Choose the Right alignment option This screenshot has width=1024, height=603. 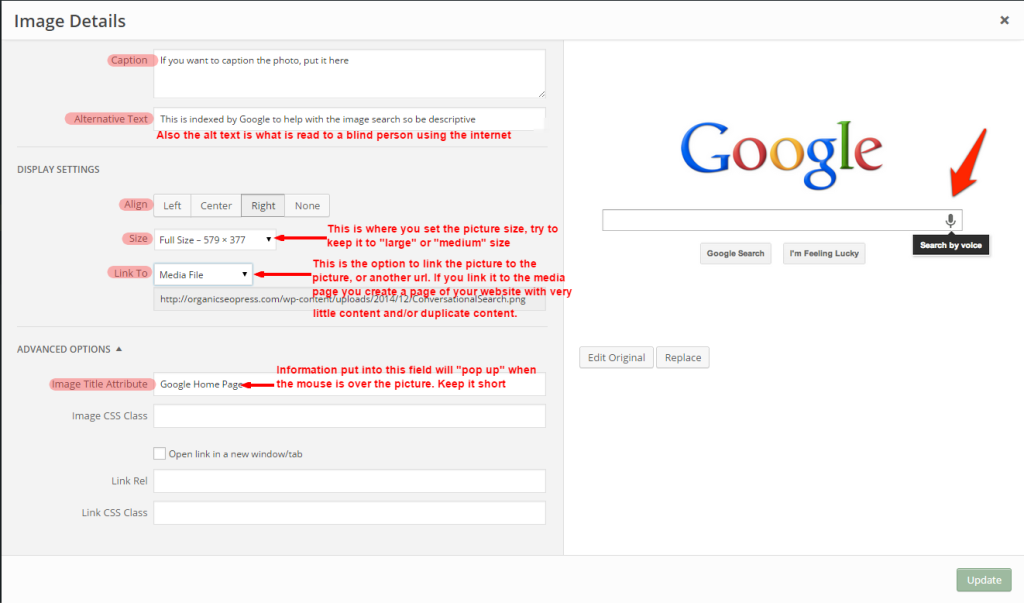pos(263,205)
